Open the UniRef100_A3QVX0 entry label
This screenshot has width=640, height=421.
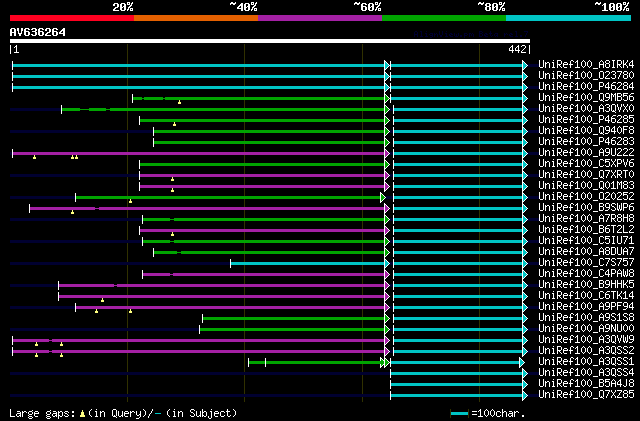click(586, 109)
